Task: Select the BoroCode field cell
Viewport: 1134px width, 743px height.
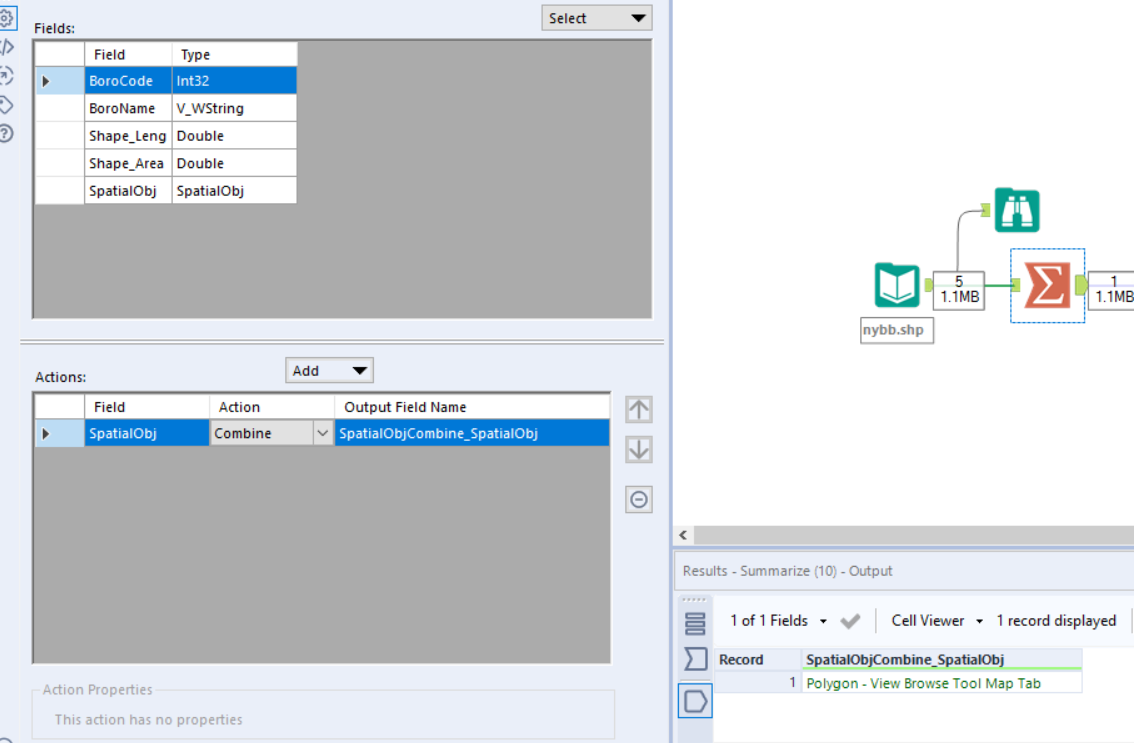Action: coord(128,81)
